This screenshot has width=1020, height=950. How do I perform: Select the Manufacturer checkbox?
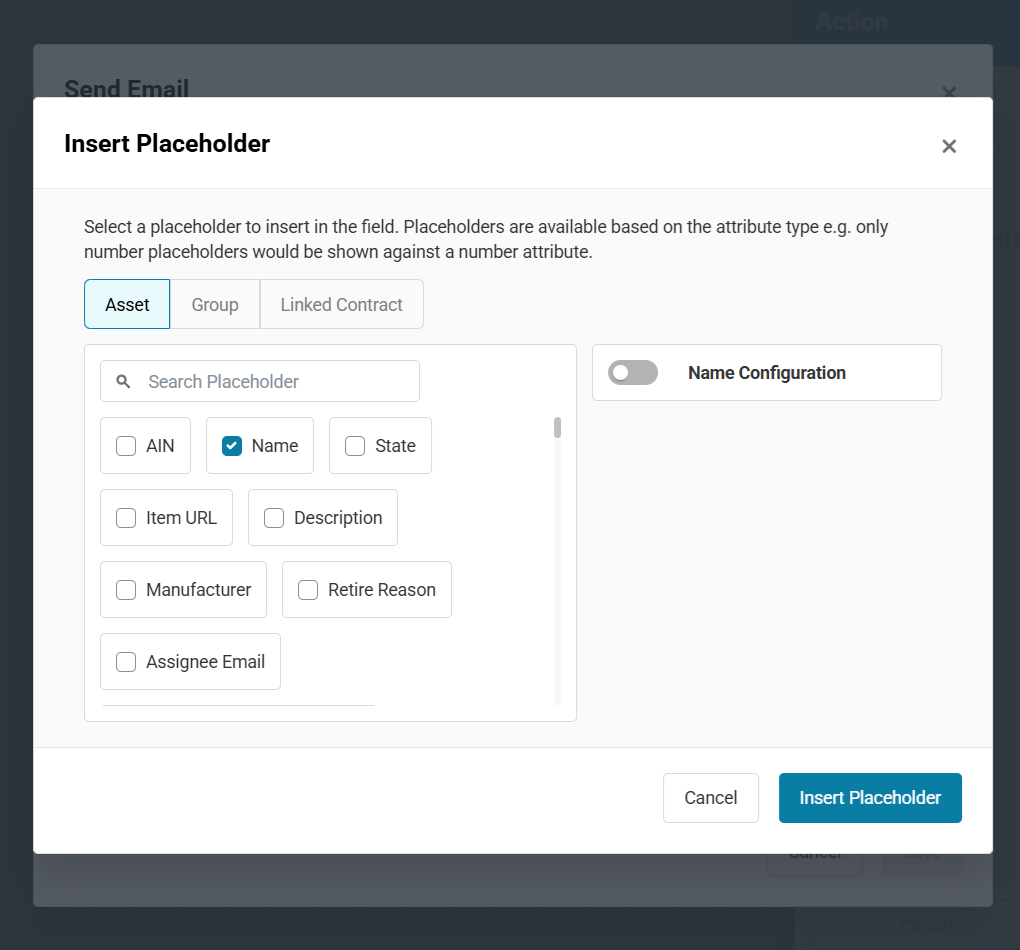pyautogui.click(x=126, y=590)
